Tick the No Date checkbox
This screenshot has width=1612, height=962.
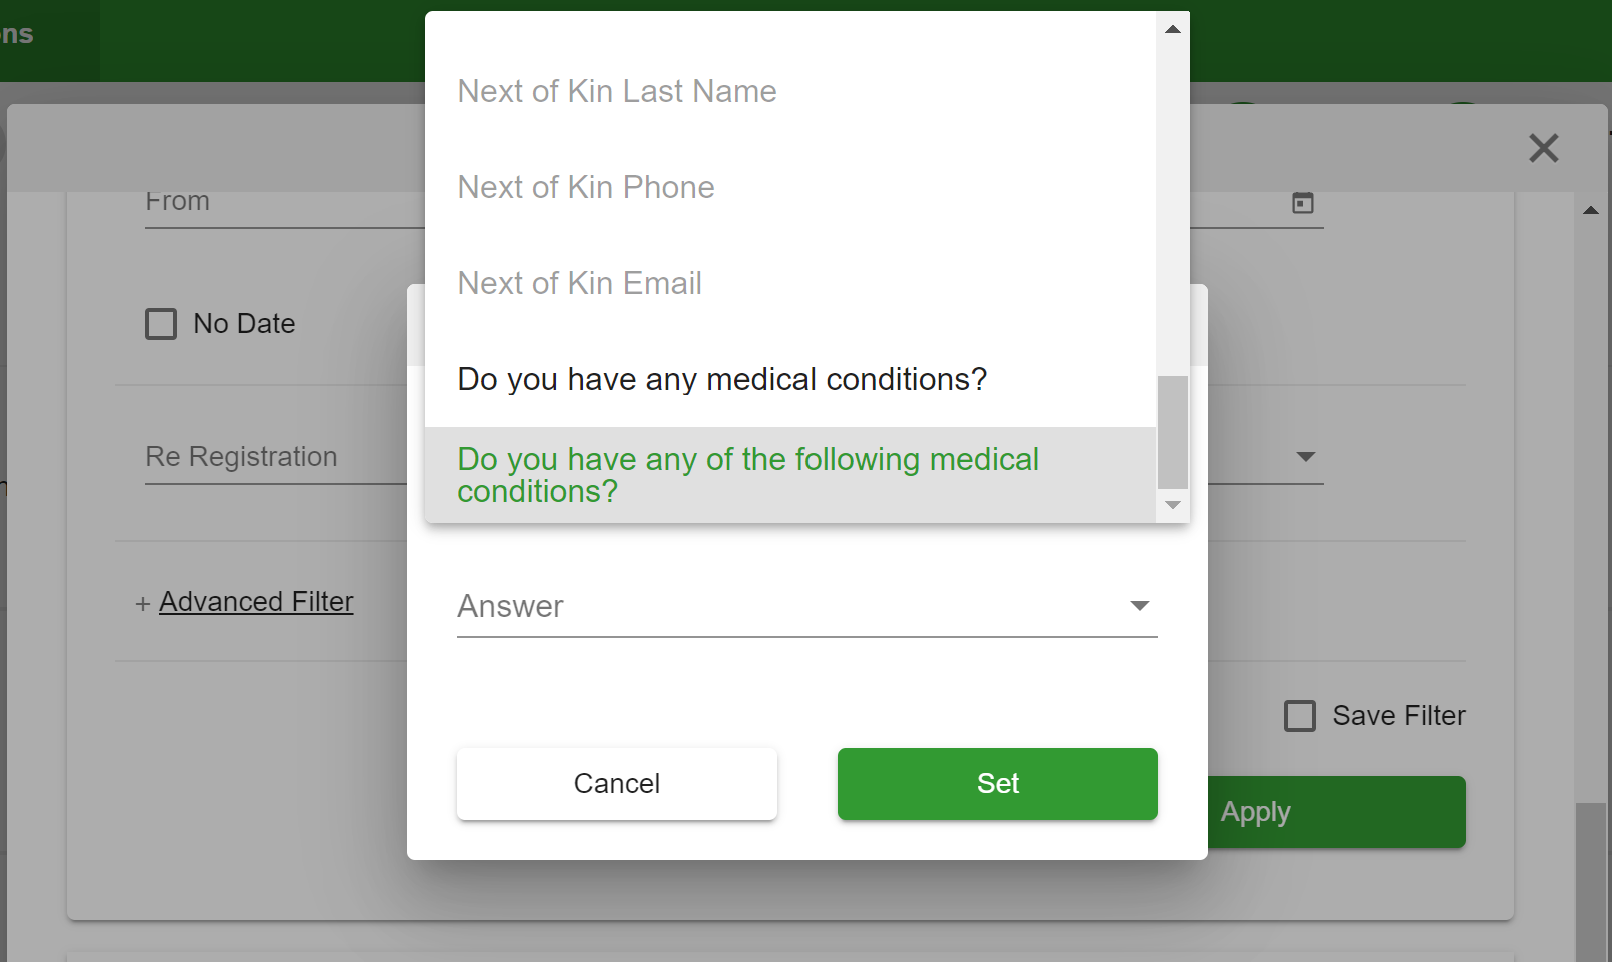[161, 324]
